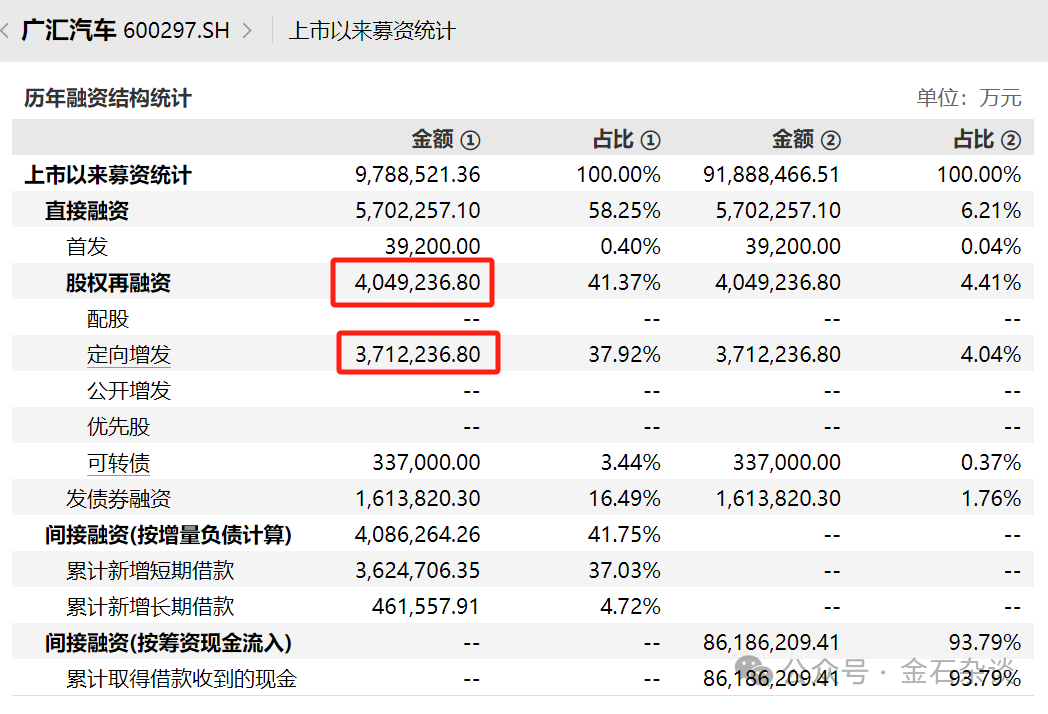Click the 3.44% cell in 可转债 row
The image size is (1048, 714).
pyautogui.click(x=630, y=463)
